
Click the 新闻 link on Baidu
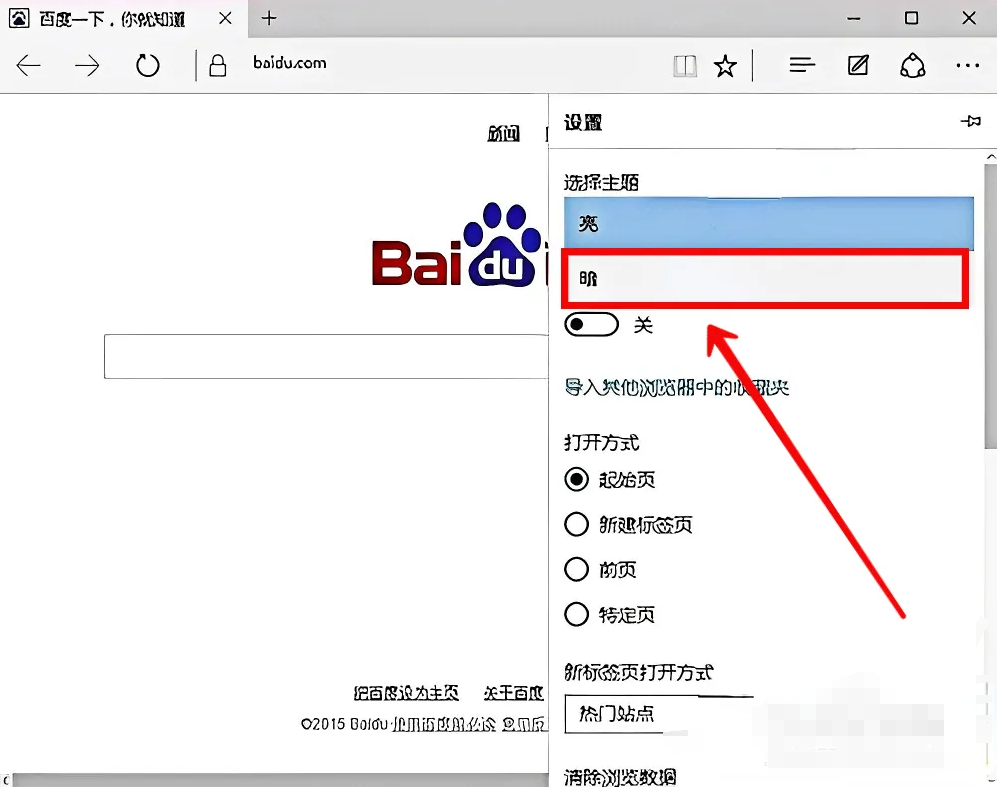click(x=503, y=133)
